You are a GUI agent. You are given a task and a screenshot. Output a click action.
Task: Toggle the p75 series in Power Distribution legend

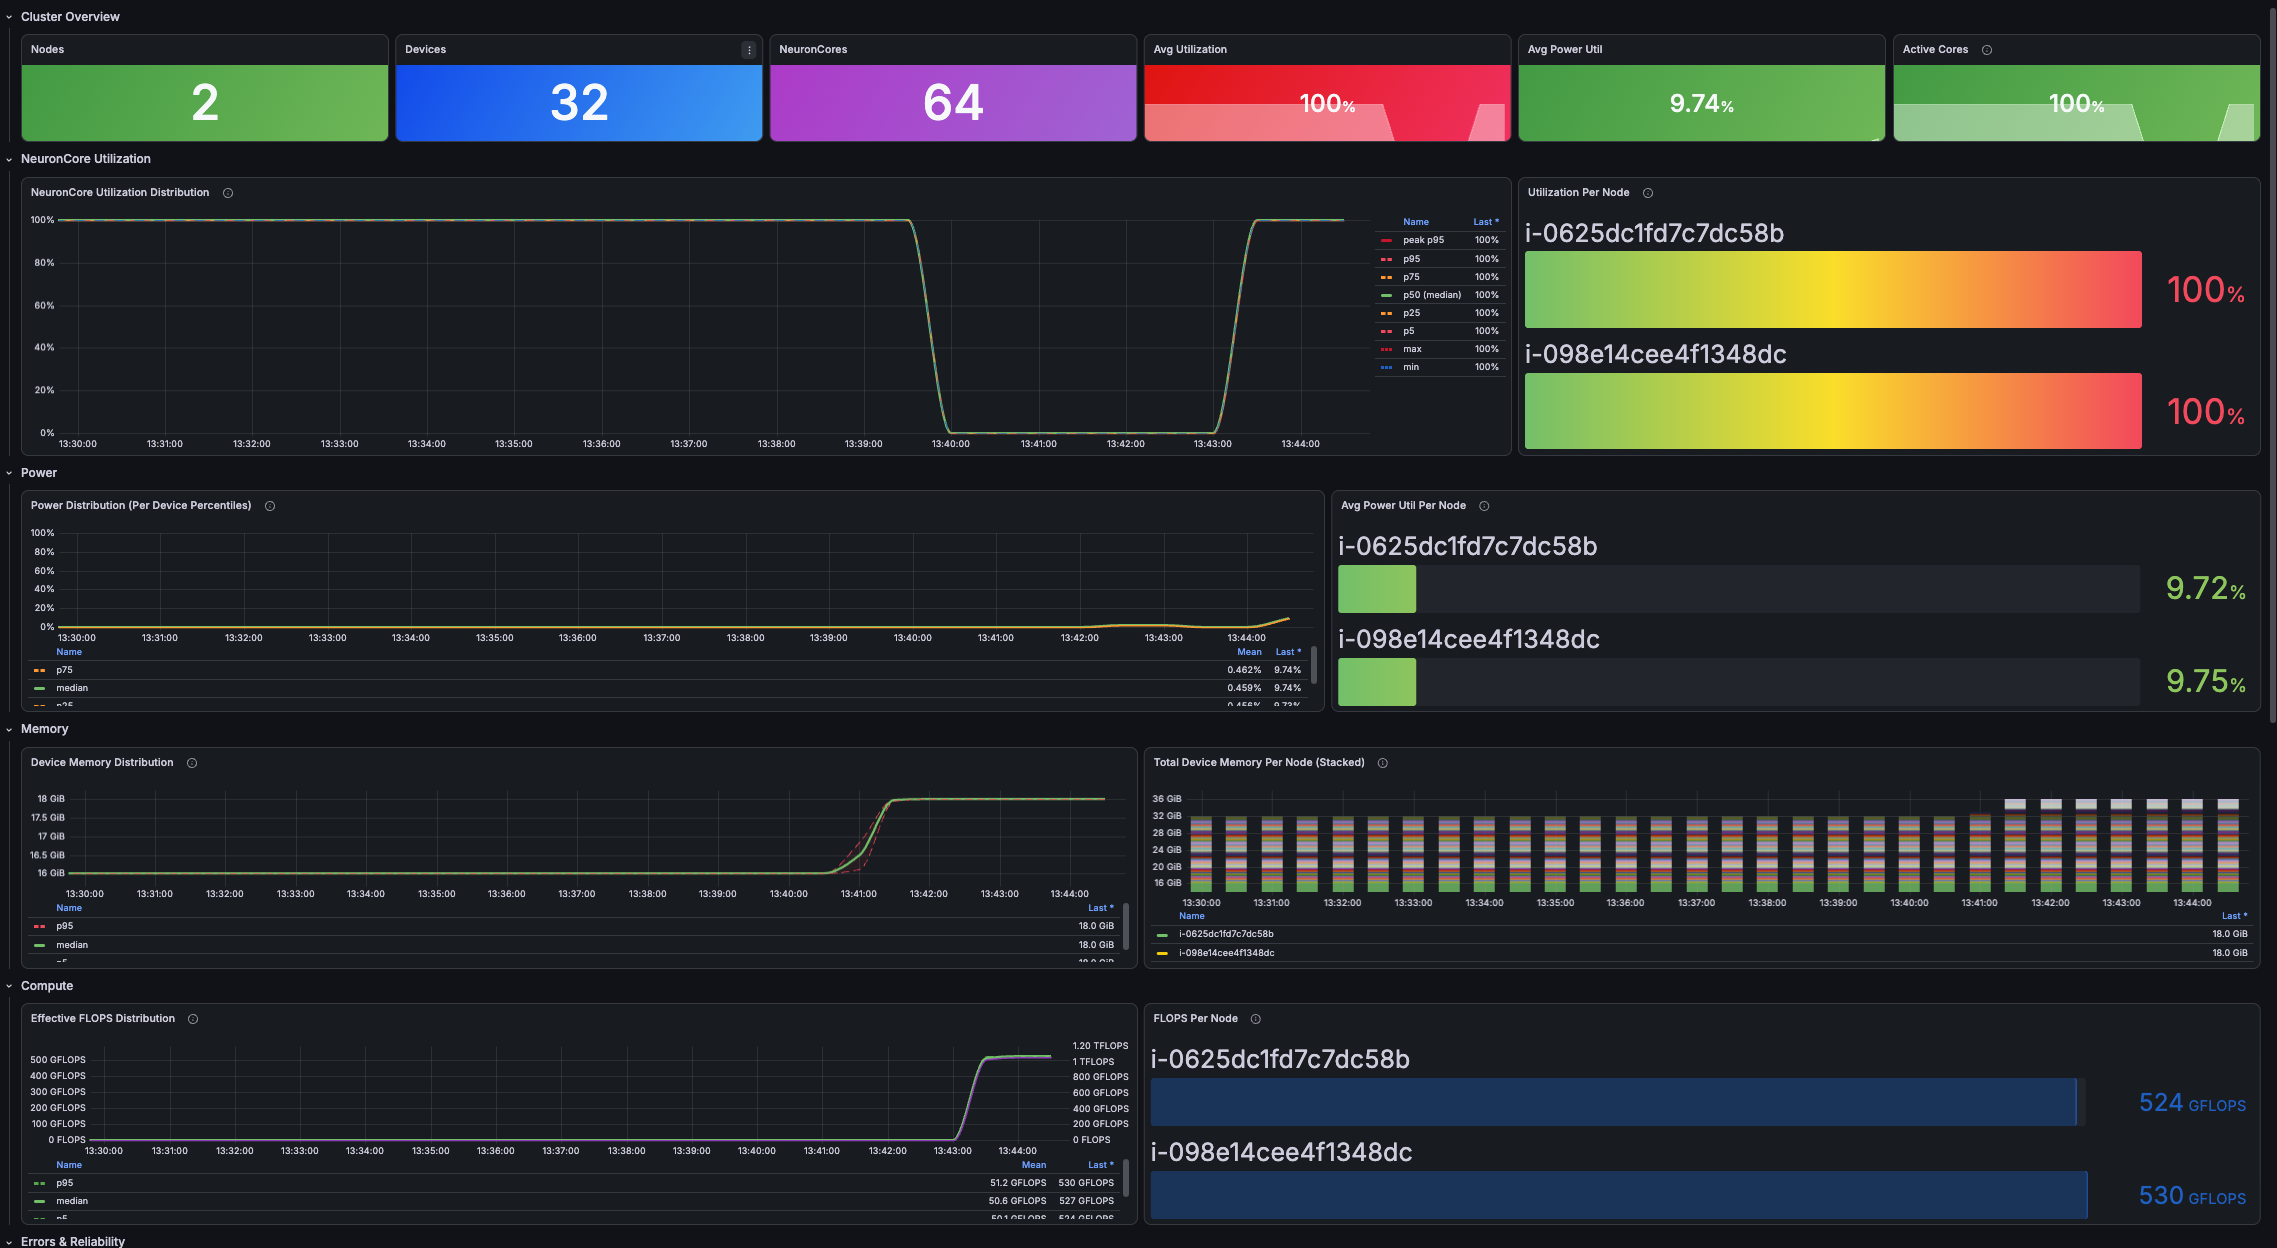64,670
